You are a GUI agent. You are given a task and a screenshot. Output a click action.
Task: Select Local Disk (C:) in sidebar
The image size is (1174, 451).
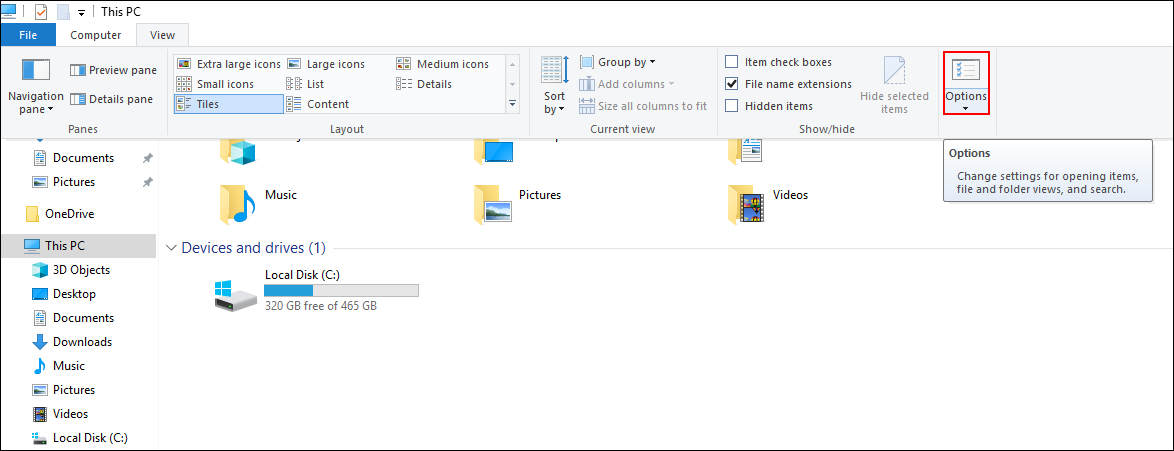(79, 438)
